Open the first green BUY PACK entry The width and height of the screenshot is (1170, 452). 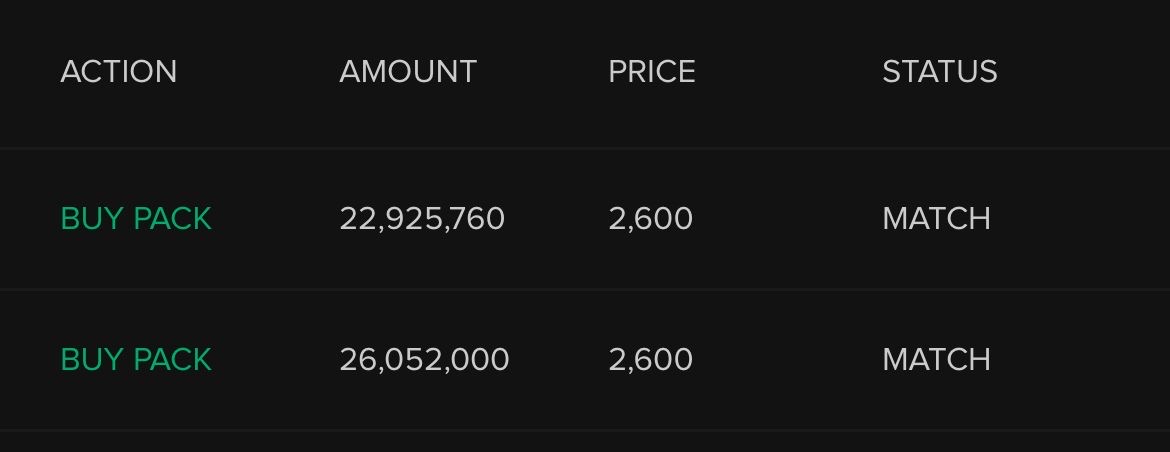[x=136, y=219]
